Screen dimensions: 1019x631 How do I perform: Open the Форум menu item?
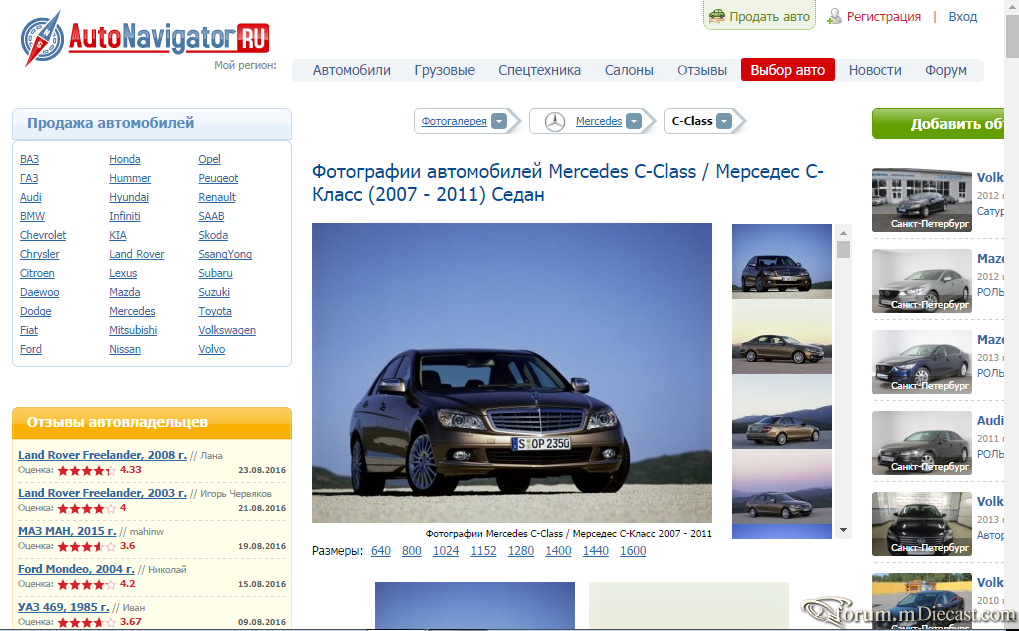(x=946, y=70)
